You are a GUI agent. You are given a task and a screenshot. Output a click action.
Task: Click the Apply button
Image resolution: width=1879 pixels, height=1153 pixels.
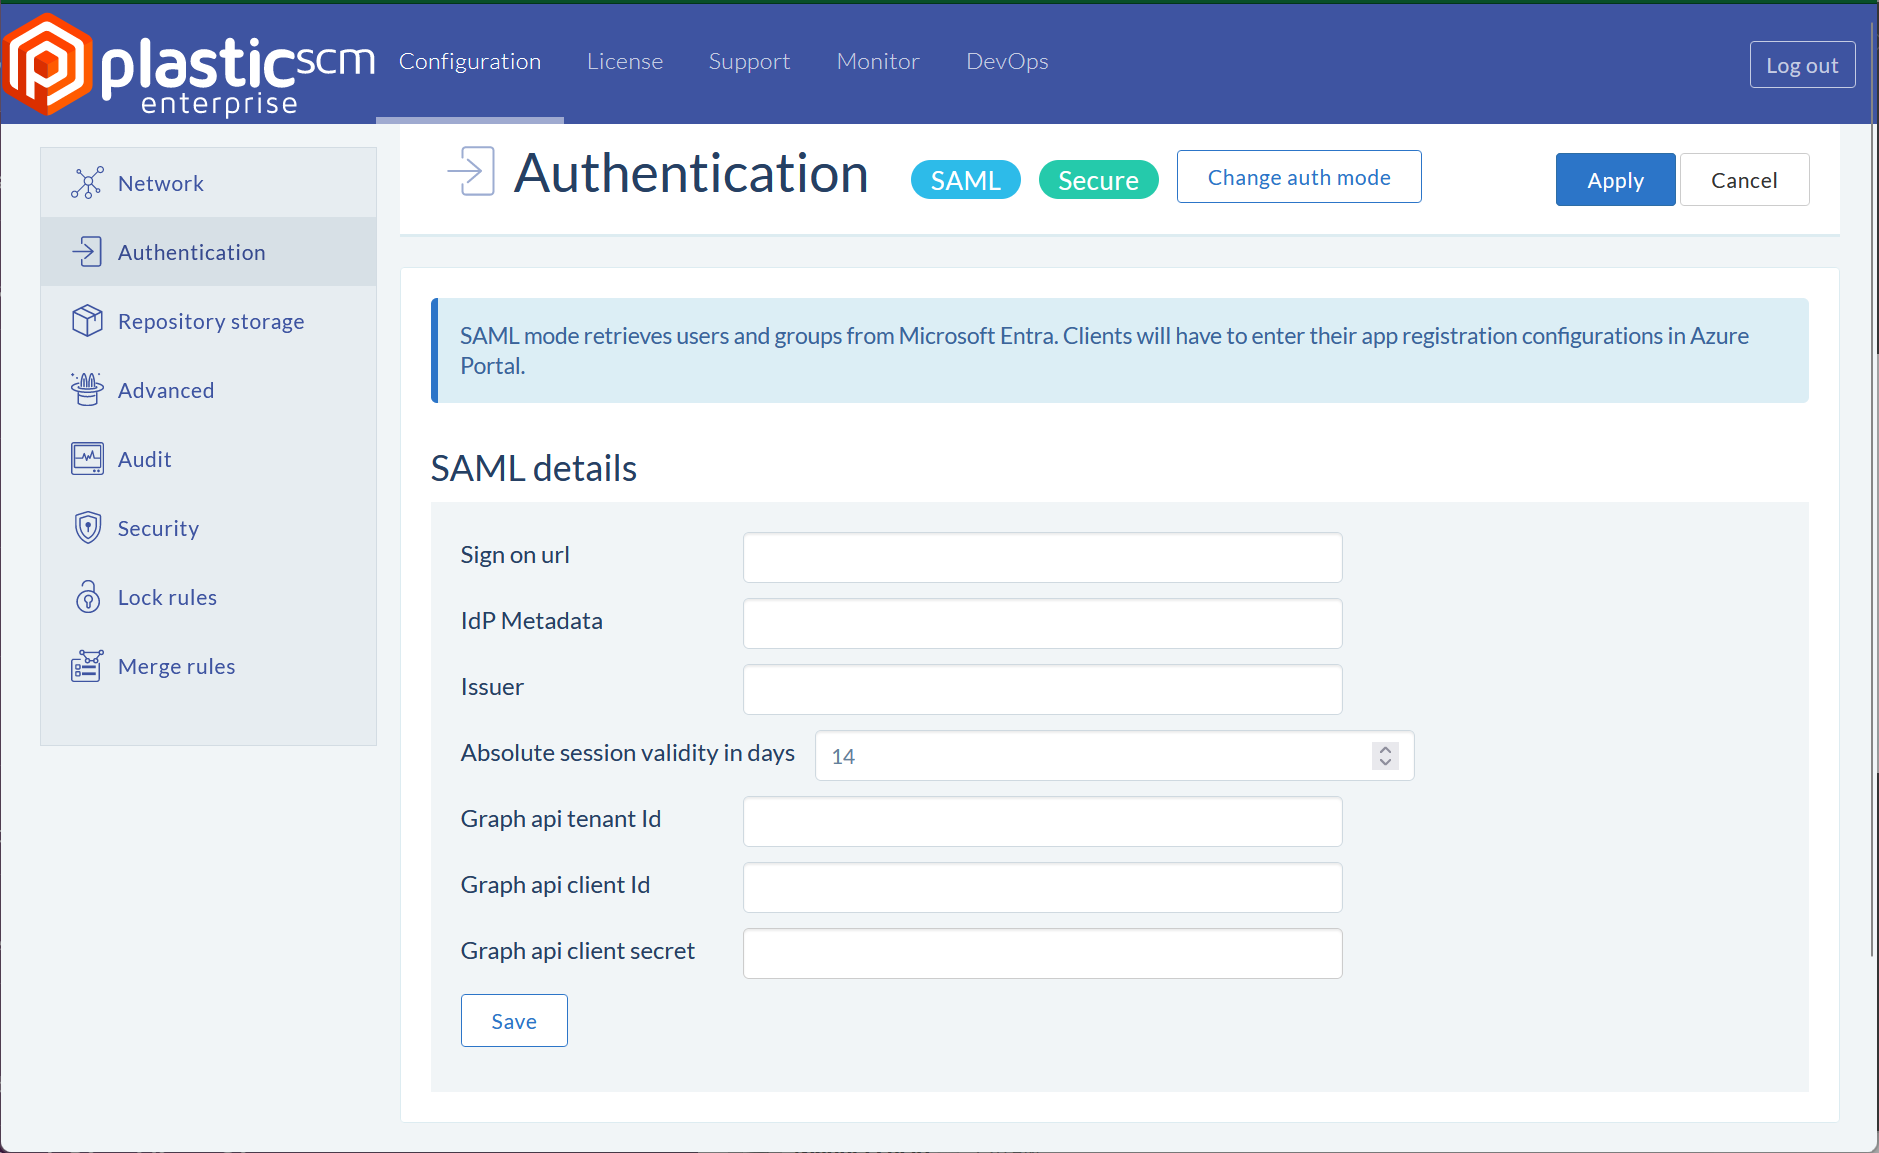[1615, 180]
